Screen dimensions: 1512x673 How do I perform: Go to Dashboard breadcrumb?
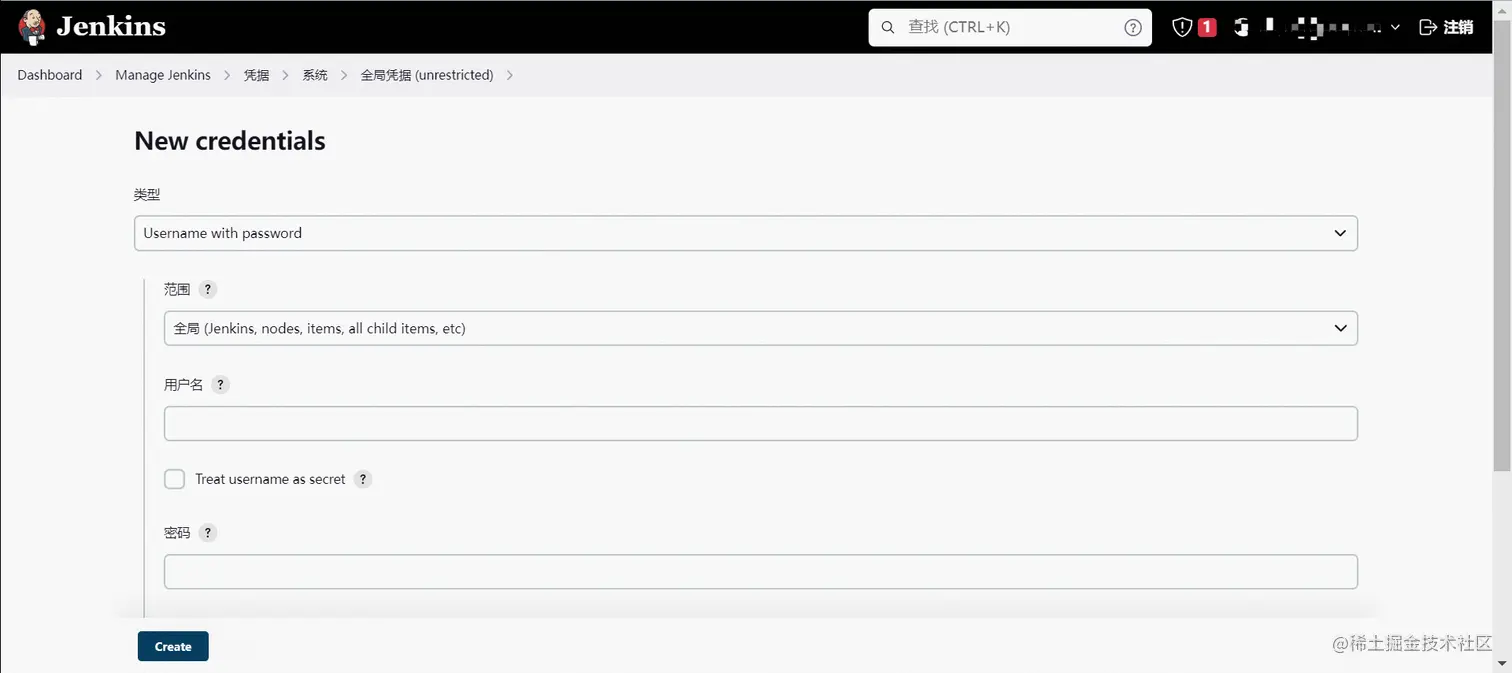(50, 75)
